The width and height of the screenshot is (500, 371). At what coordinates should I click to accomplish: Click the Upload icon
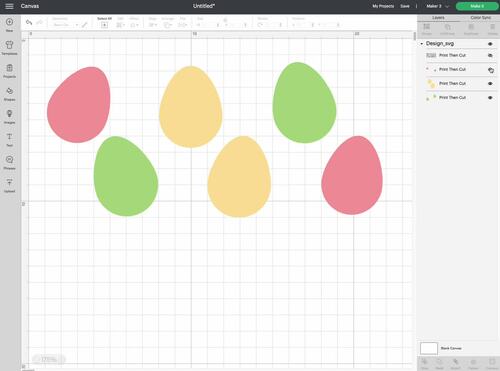[9, 182]
